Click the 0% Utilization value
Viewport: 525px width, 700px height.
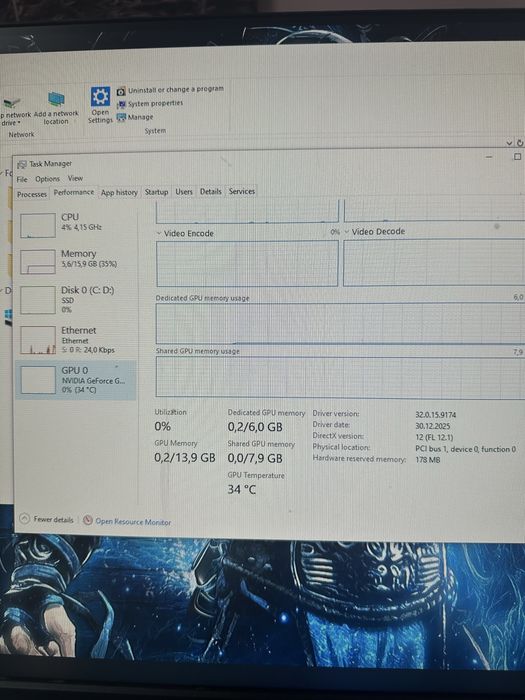(x=162, y=426)
